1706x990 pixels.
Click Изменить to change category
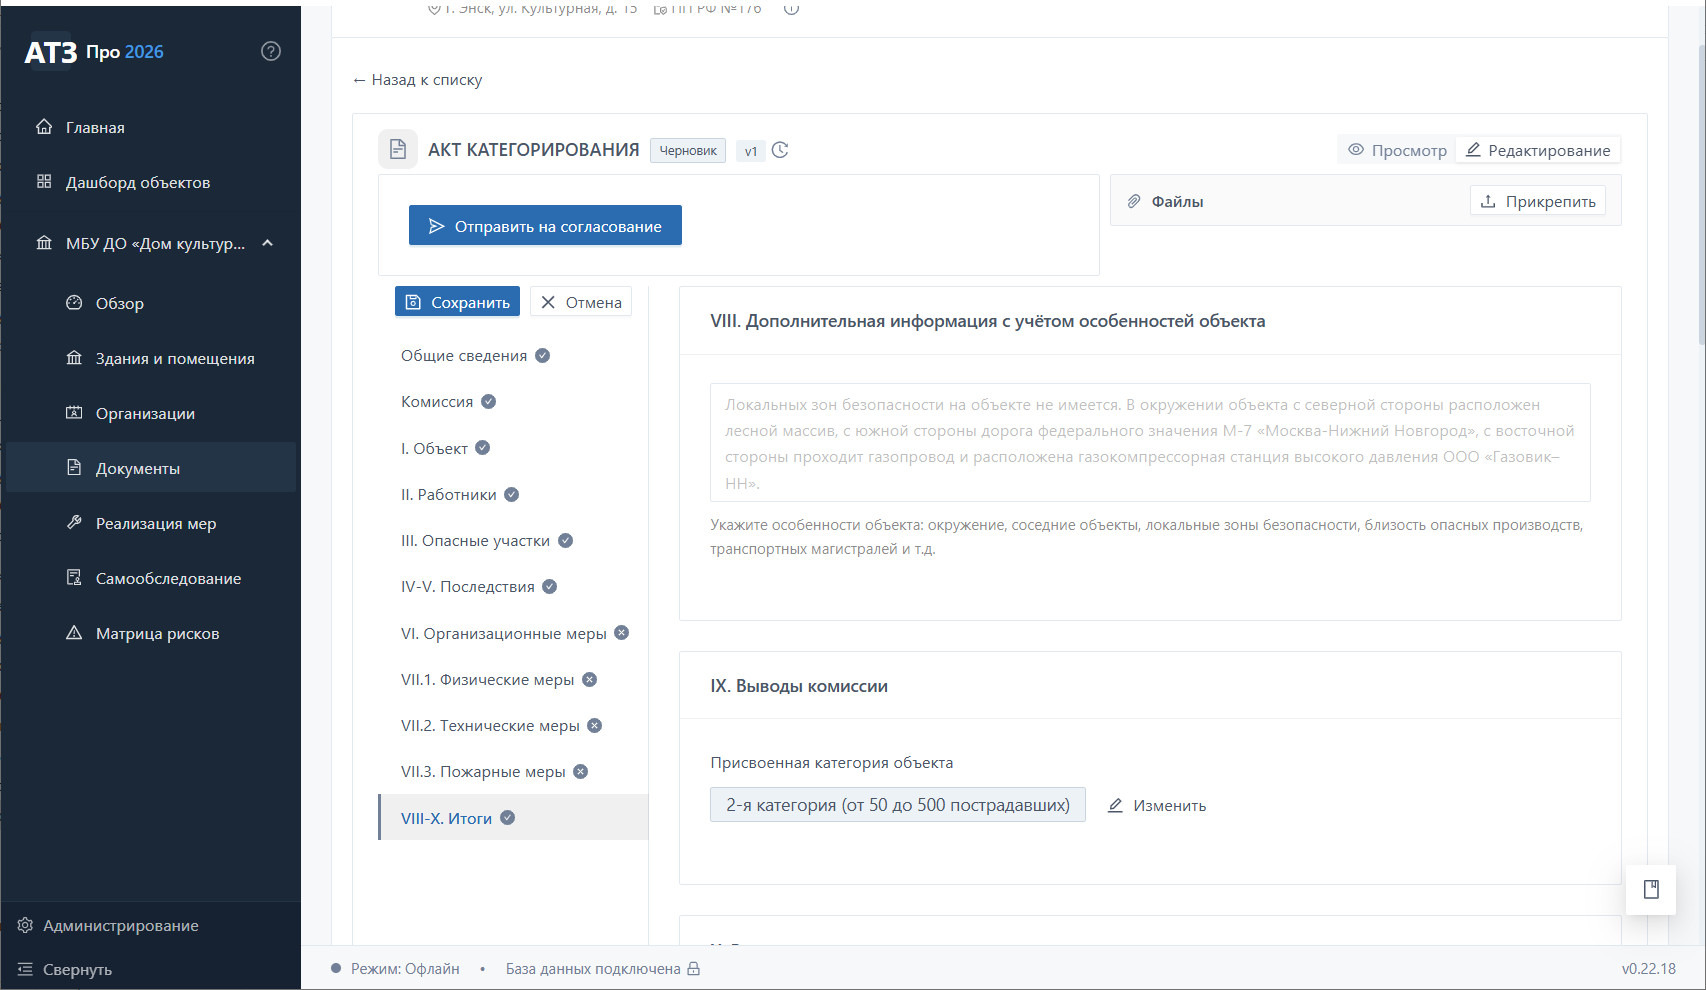coord(1157,805)
